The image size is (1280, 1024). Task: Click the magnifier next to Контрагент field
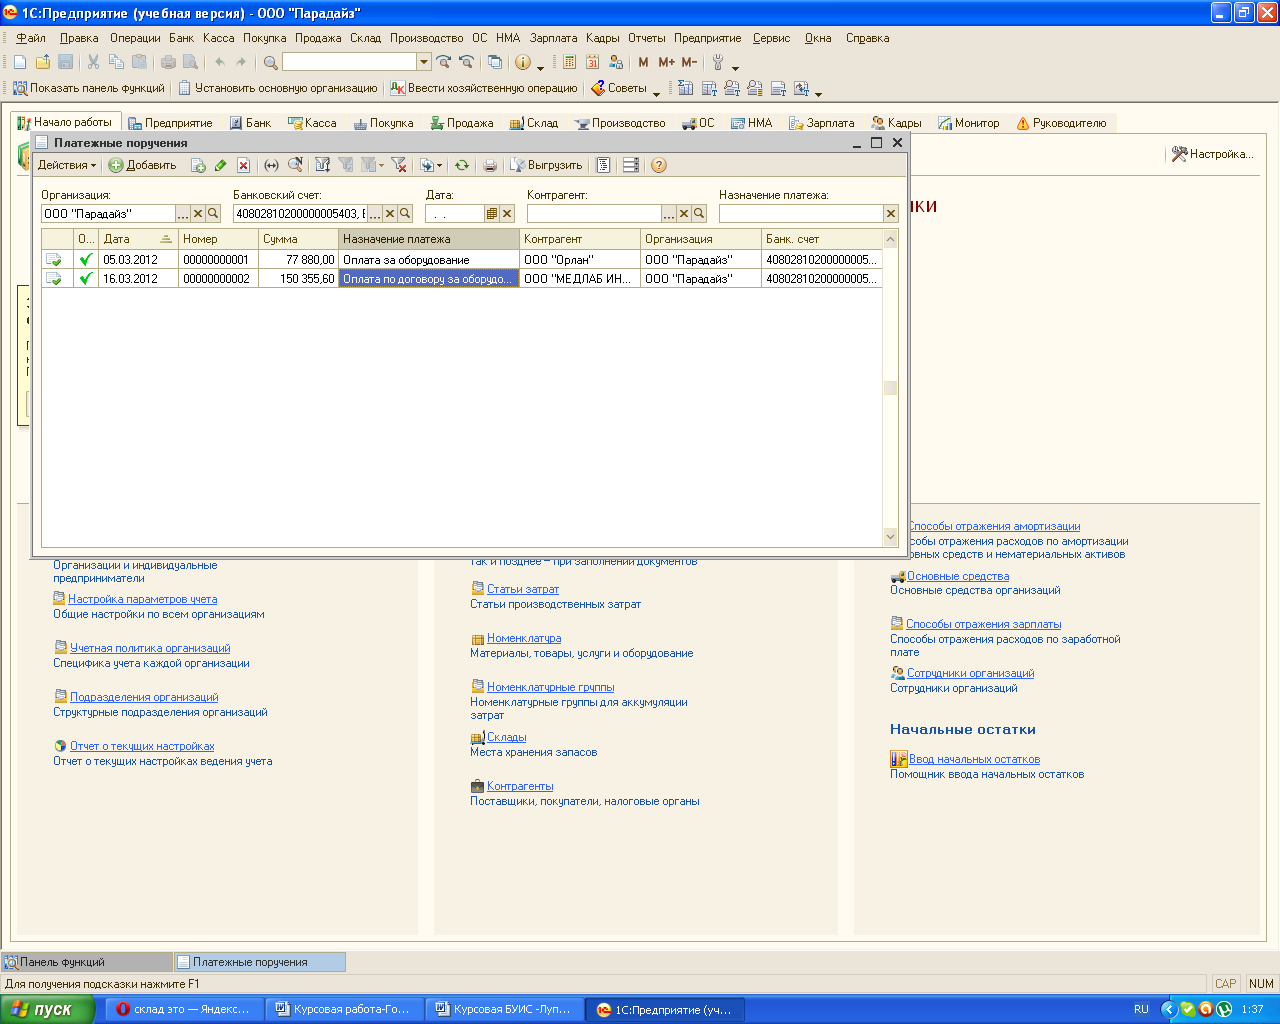[x=699, y=214]
